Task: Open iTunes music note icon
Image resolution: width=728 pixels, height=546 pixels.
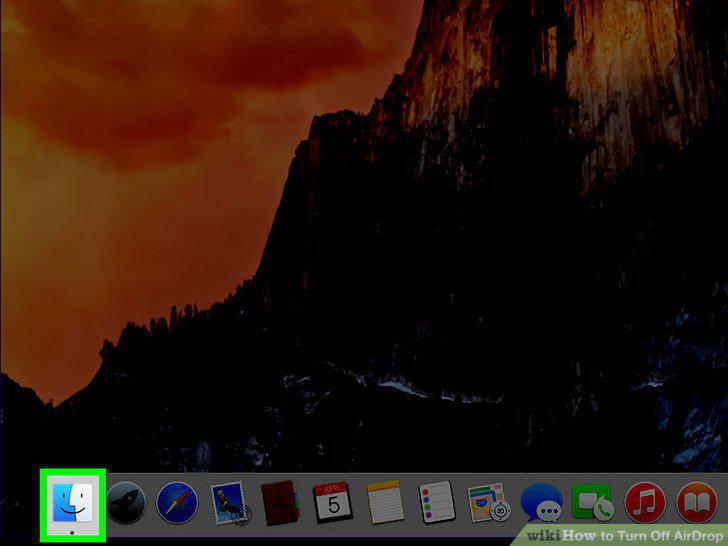Action: 645,503
